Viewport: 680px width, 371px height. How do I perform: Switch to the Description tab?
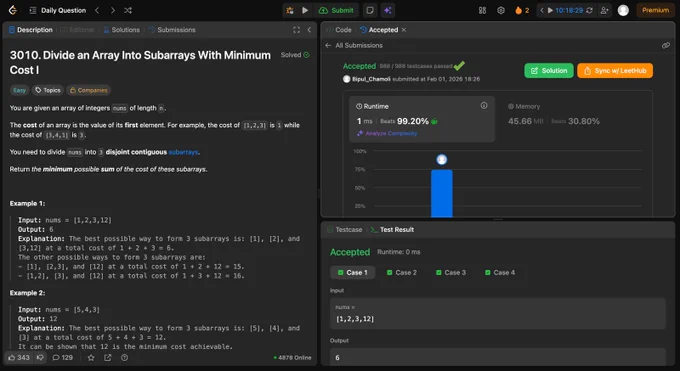click(x=30, y=30)
